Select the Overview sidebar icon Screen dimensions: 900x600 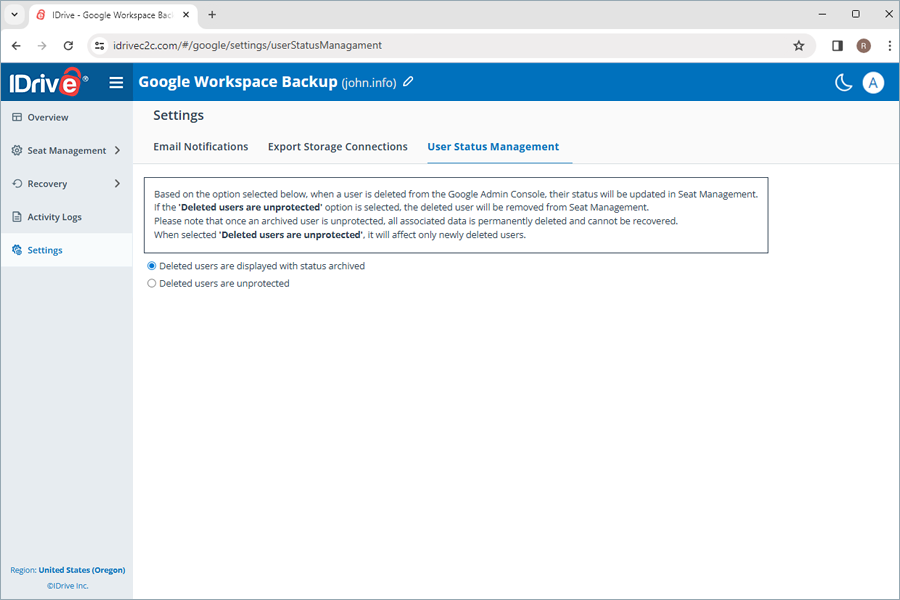(x=16, y=117)
